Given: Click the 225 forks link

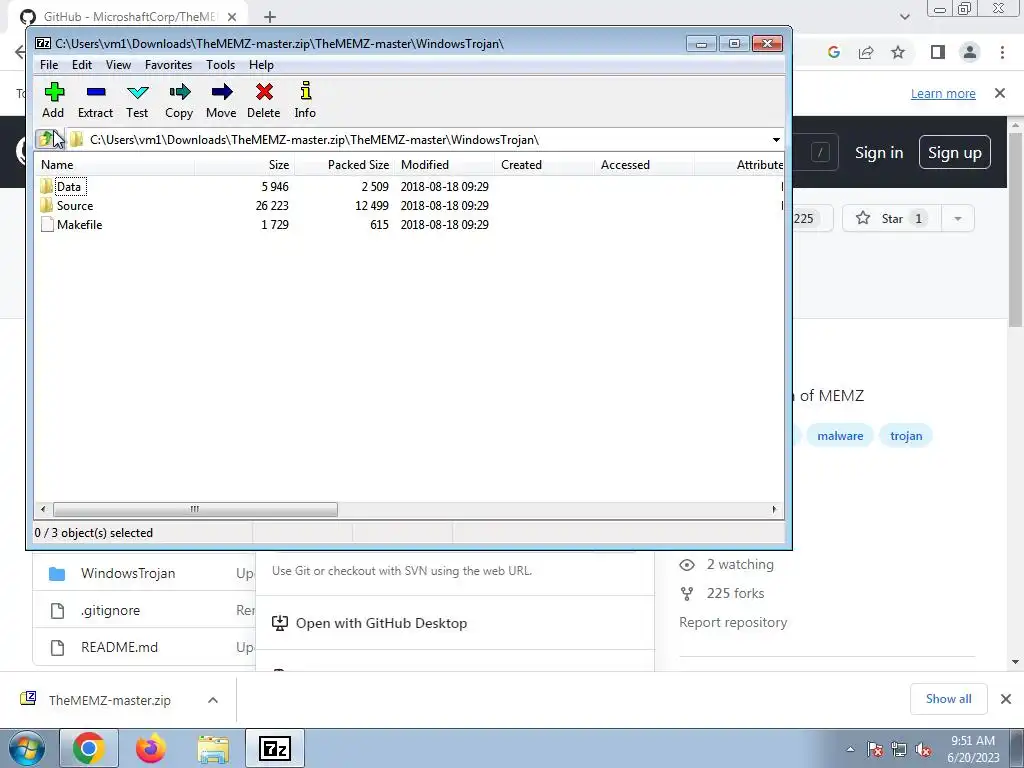Looking at the screenshot, I should pyautogui.click(x=735, y=593).
